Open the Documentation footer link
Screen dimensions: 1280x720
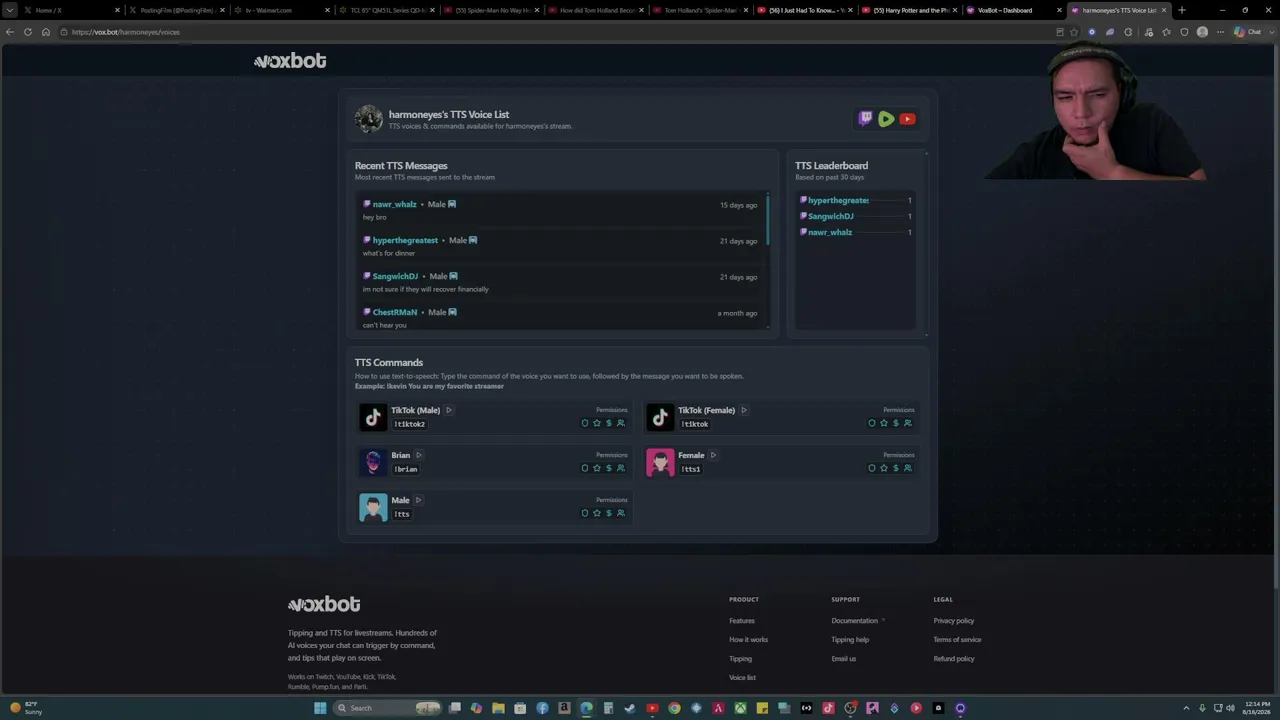pyautogui.click(x=854, y=621)
